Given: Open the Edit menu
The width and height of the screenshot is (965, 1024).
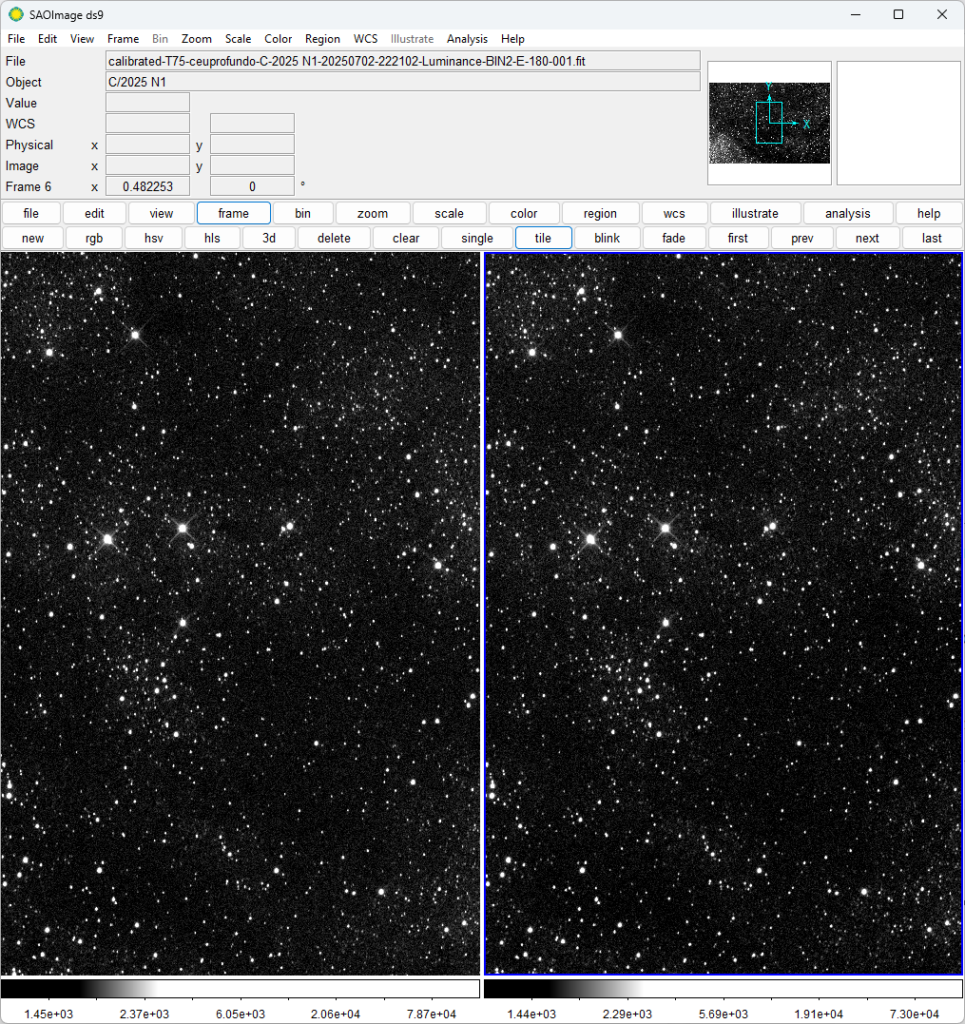Looking at the screenshot, I should [47, 39].
